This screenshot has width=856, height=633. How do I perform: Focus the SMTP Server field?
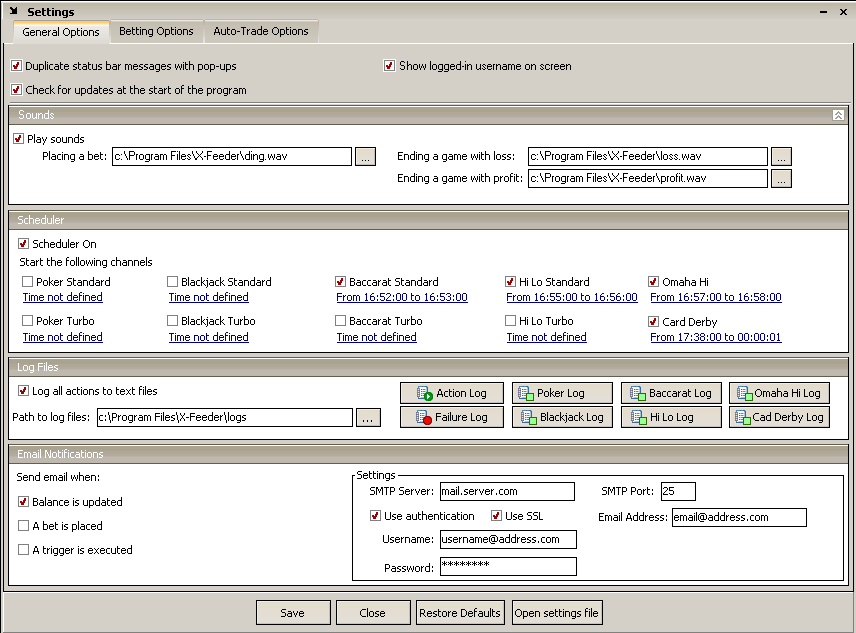pyautogui.click(x=507, y=491)
